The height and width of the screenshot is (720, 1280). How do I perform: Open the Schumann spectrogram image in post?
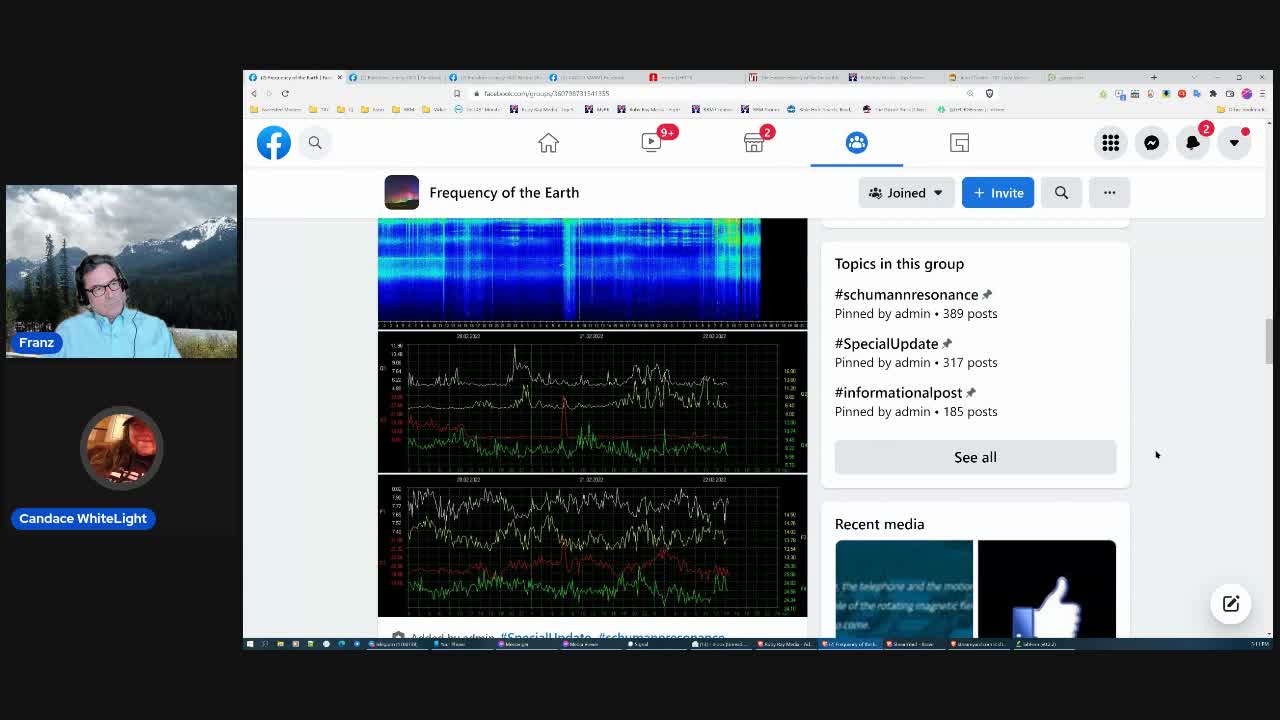click(592, 272)
